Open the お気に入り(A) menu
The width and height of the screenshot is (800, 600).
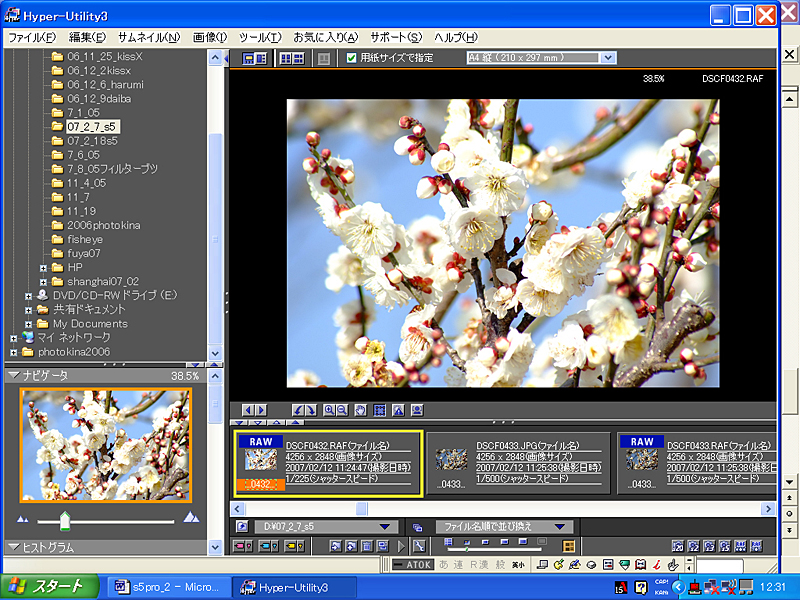coord(326,37)
